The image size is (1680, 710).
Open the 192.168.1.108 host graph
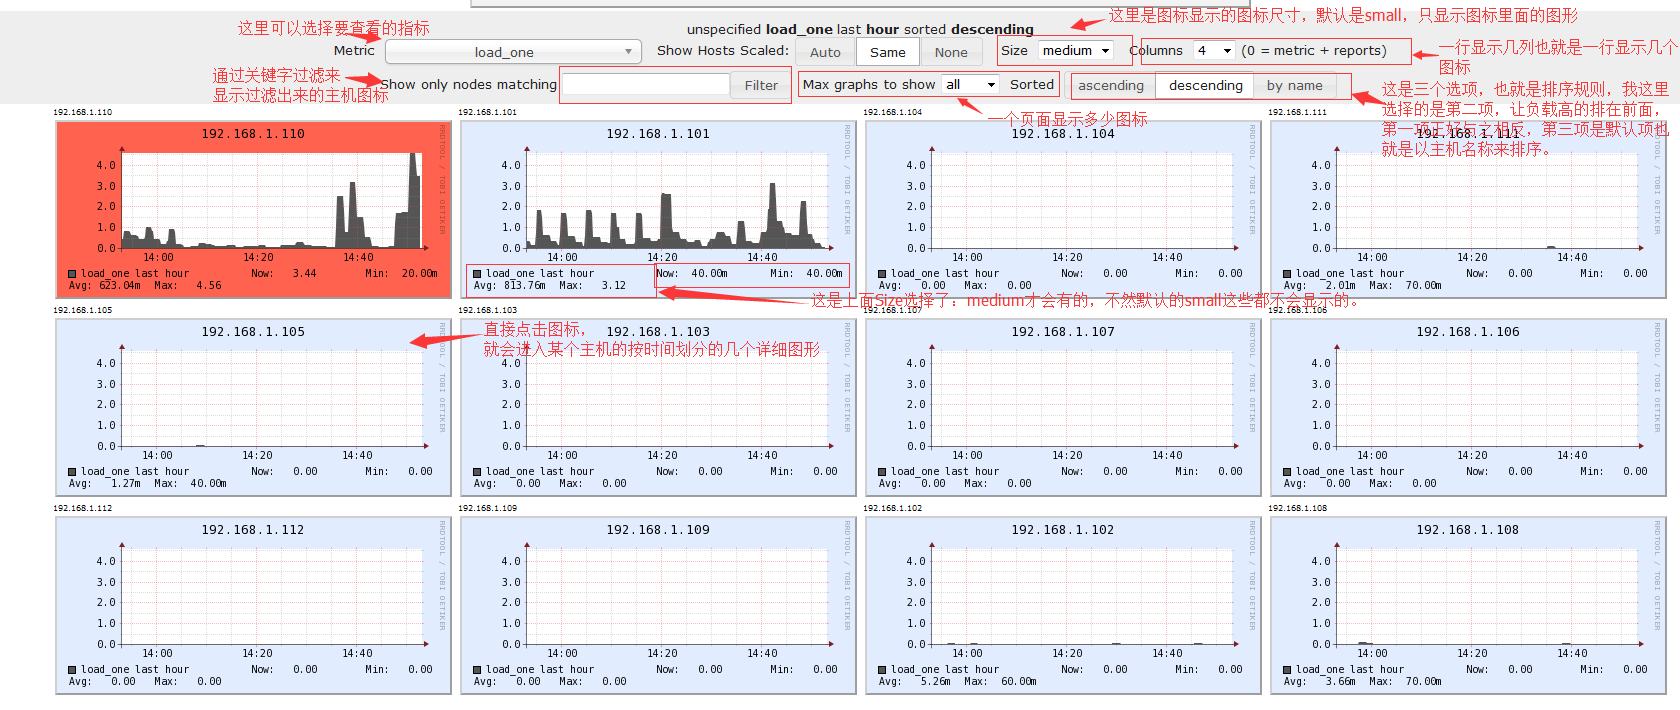click(x=1468, y=604)
